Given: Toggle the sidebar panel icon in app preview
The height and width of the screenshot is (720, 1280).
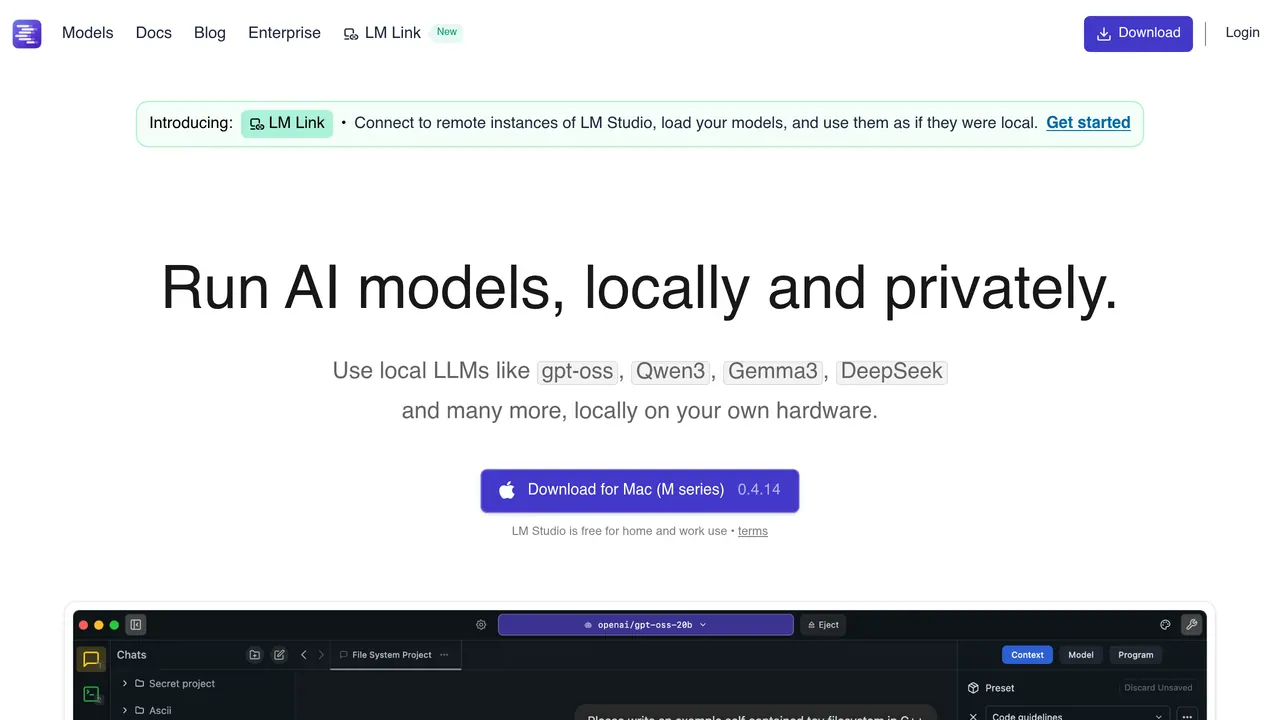Looking at the screenshot, I should pyautogui.click(x=136, y=625).
